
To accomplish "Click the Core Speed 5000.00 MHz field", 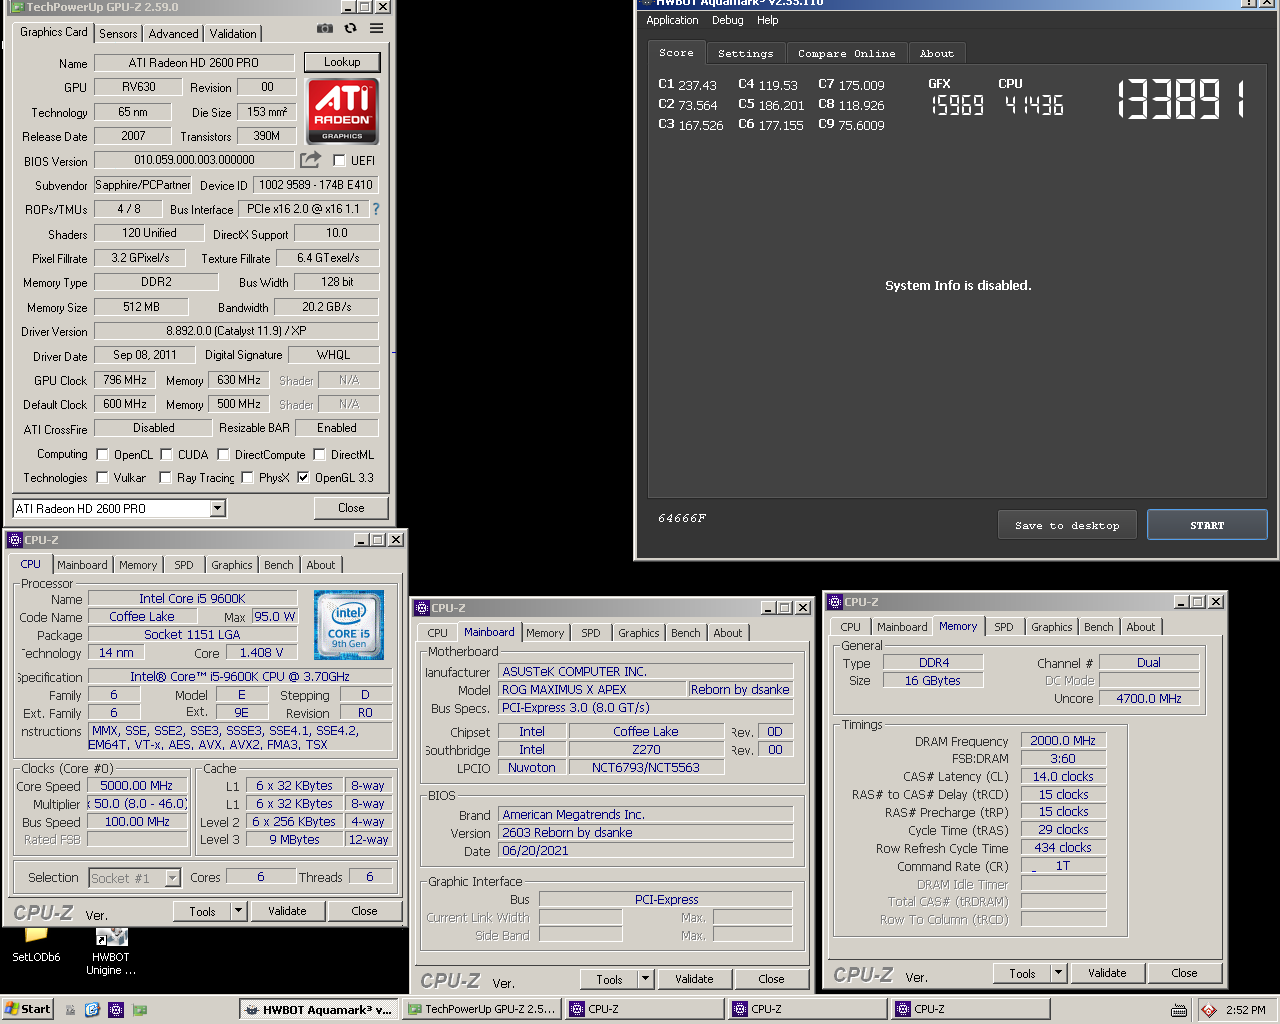I will pyautogui.click(x=137, y=786).
